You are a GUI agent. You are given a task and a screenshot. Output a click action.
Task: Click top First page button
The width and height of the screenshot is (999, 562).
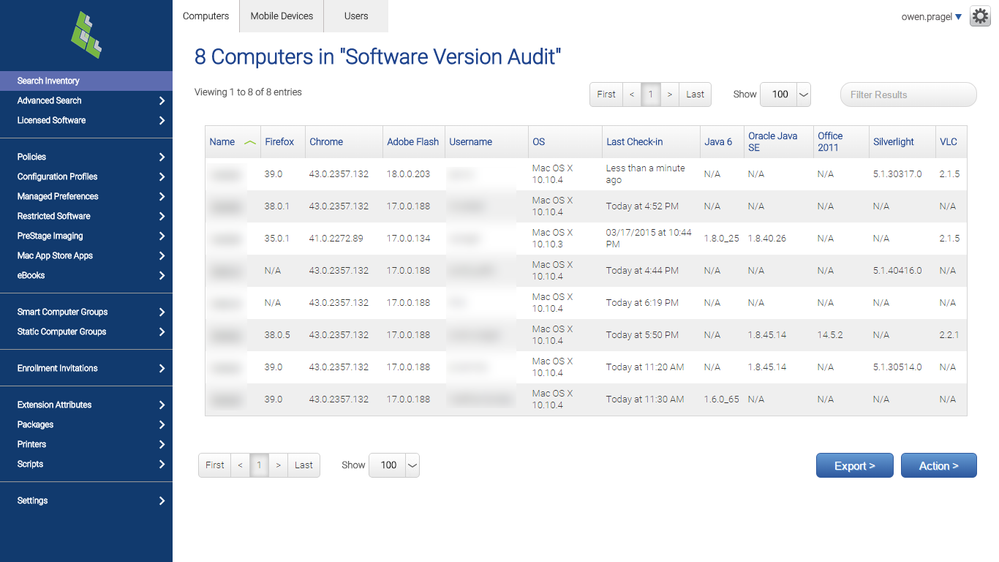(606, 94)
